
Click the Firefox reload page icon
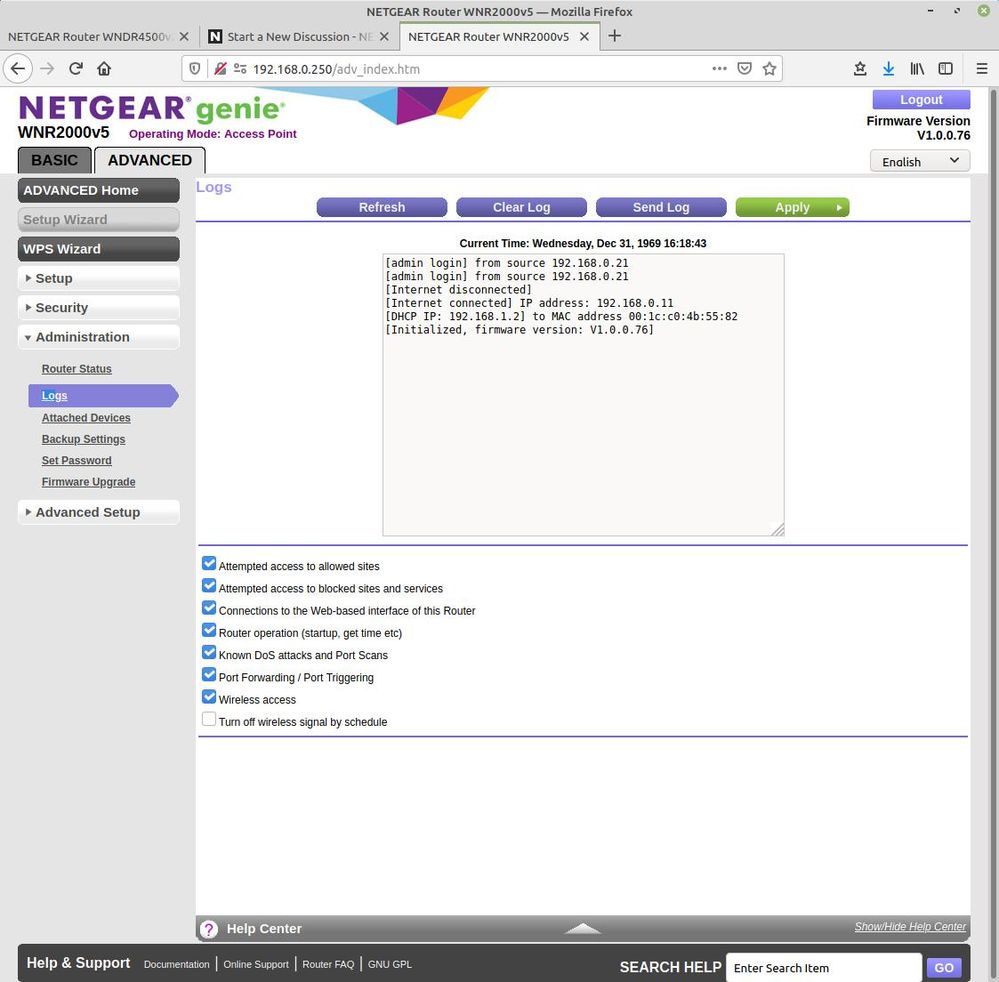click(x=75, y=69)
